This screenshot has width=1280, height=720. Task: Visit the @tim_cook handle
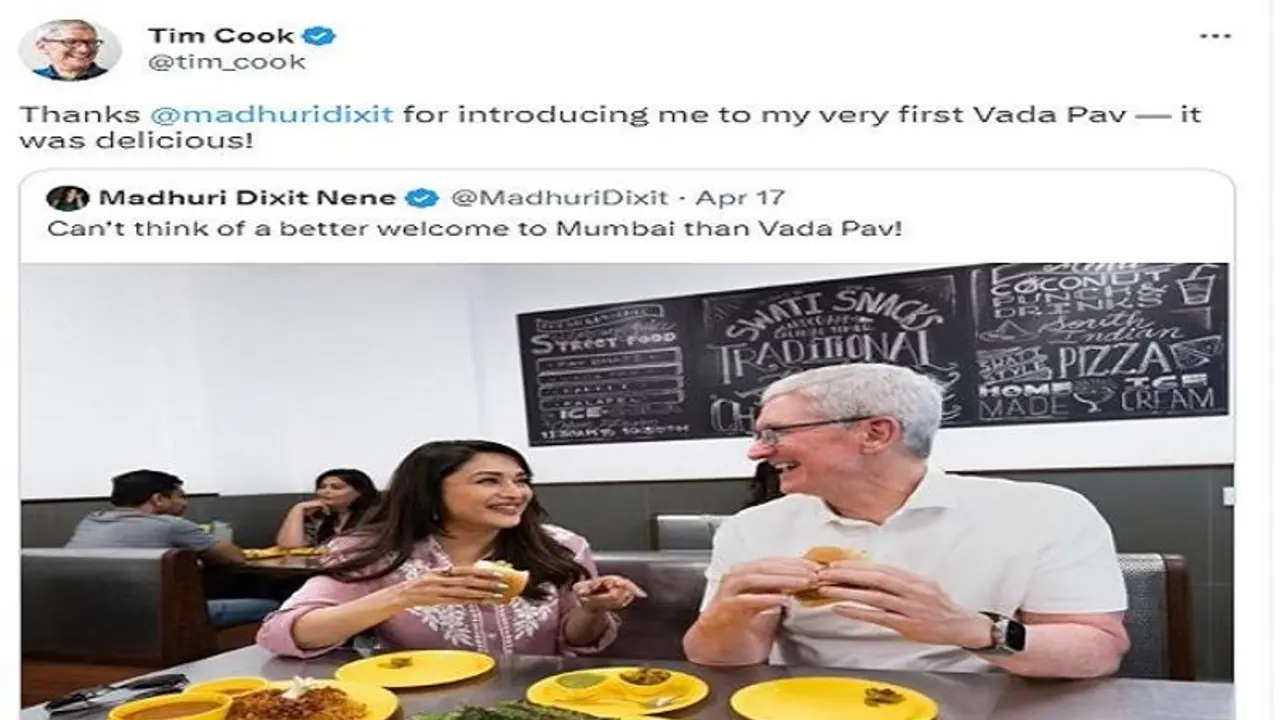(x=226, y=63)
